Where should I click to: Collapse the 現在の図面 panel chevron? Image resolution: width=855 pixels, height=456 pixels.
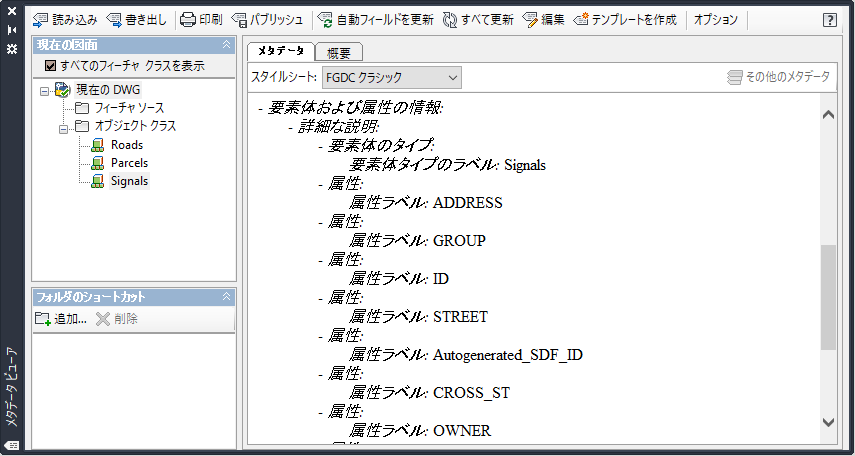coord(227,45)
